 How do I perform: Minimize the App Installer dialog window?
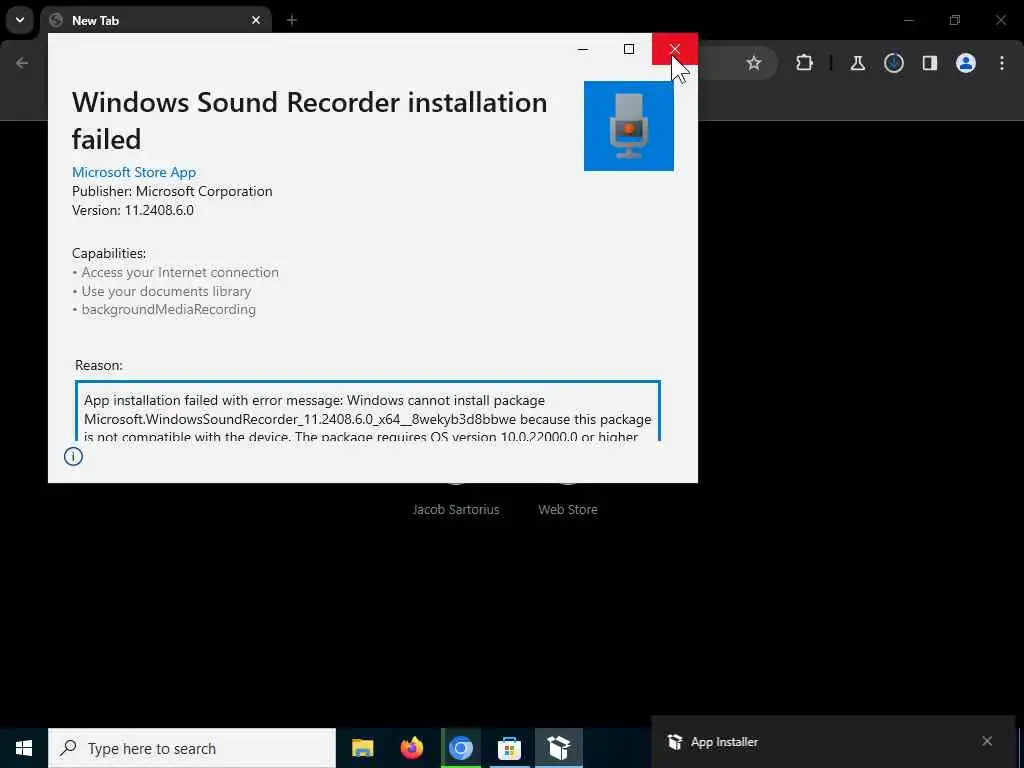point(583,49)
